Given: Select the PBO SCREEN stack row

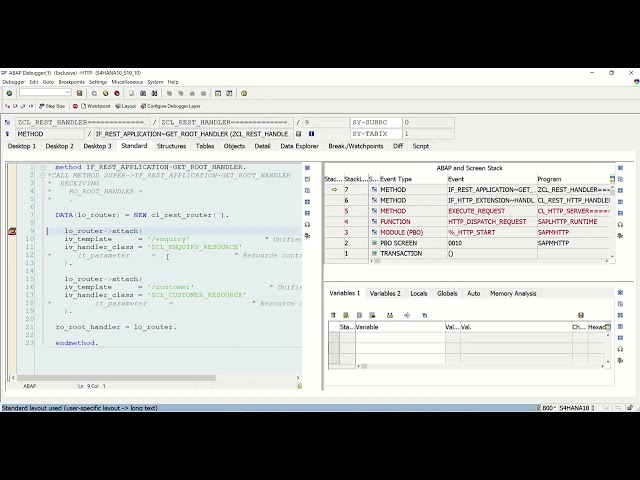Looking at the screenshot, I should coord(469,243).
